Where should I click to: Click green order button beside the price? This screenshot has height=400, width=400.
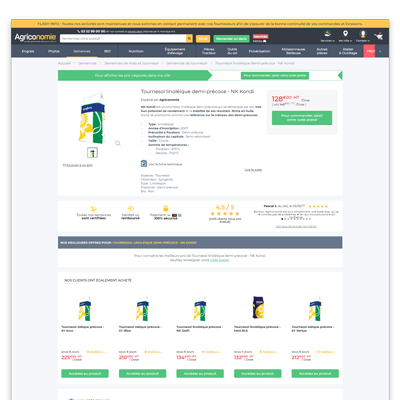(x=302, y=118)
